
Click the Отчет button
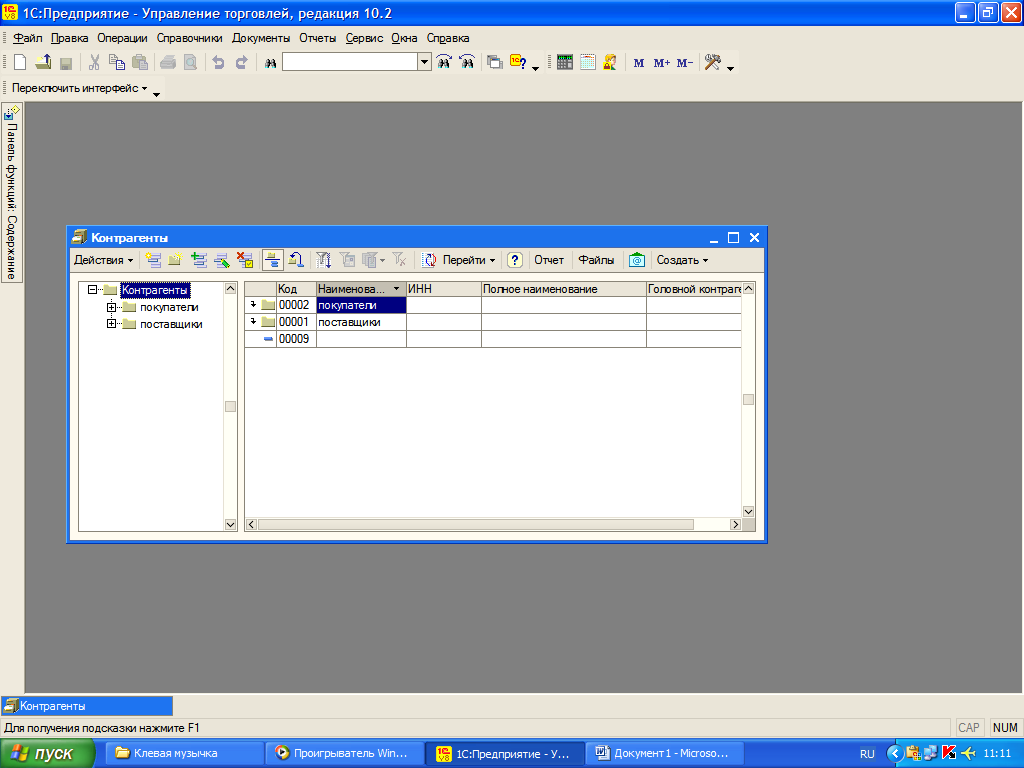tap(549, 260)
